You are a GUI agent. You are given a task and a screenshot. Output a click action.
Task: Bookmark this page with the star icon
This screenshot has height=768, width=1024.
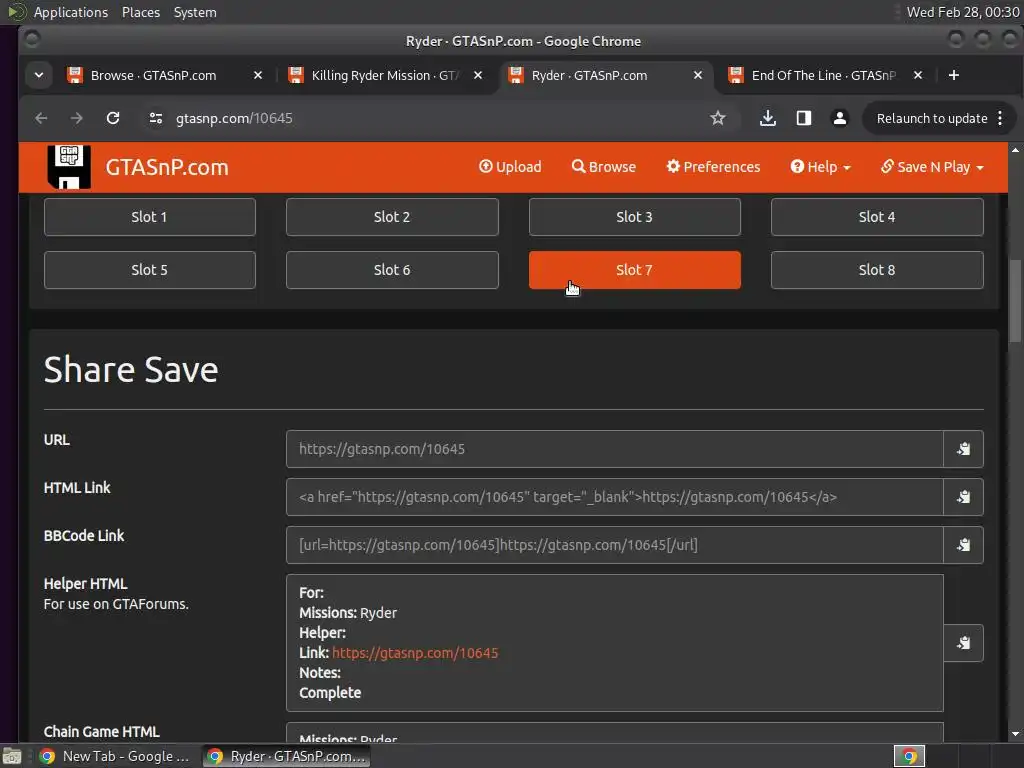click(718, 118)
